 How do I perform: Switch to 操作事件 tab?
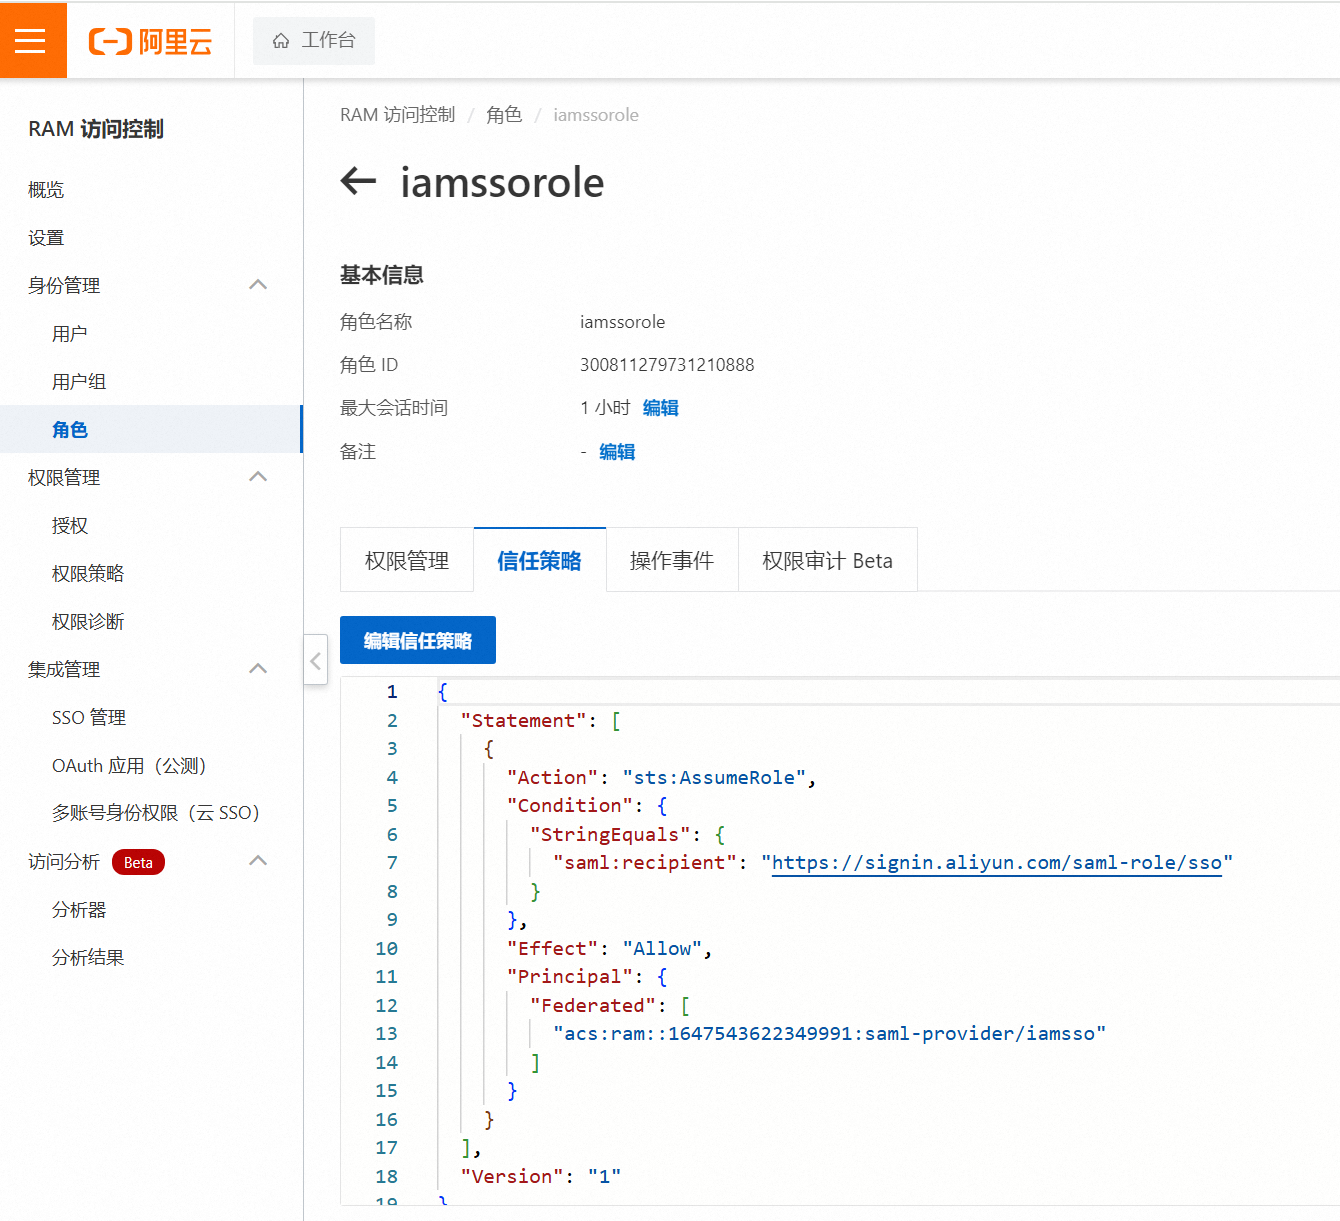[x=672, y=560]
